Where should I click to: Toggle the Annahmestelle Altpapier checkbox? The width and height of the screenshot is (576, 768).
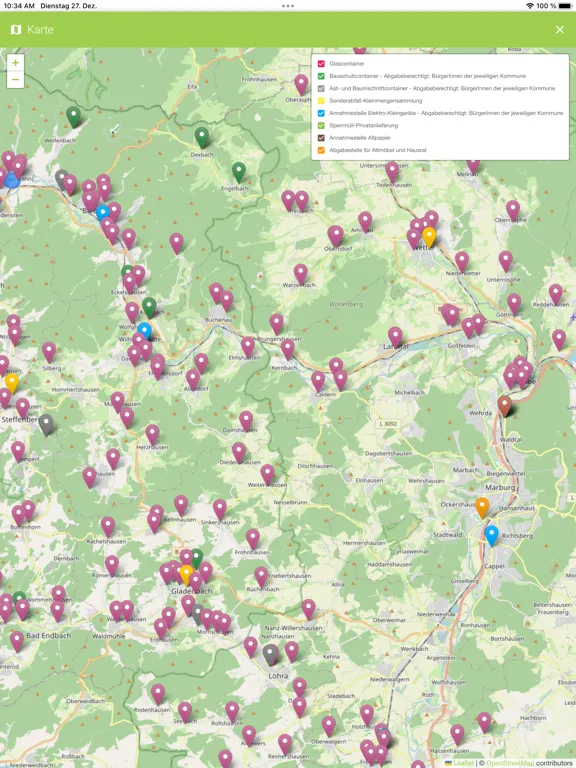point(321,138)
